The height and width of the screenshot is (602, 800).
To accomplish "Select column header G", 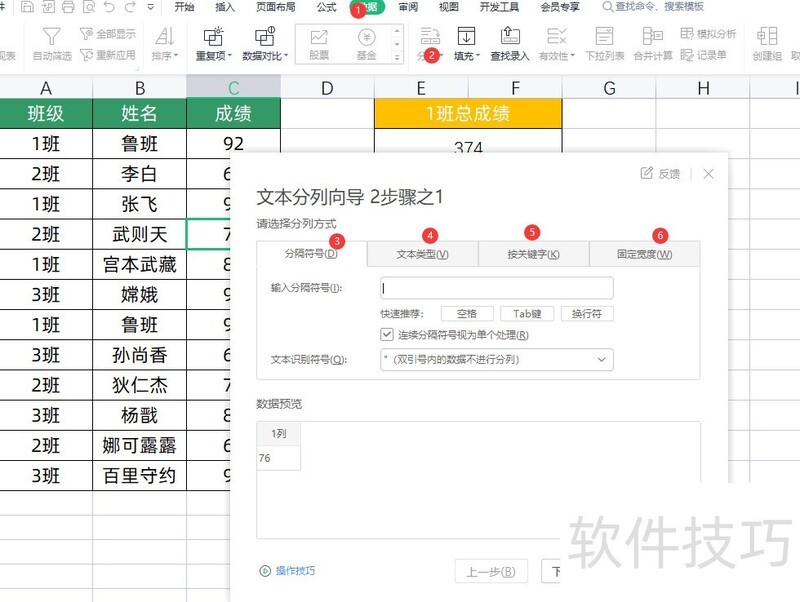I will pos(609,88).
